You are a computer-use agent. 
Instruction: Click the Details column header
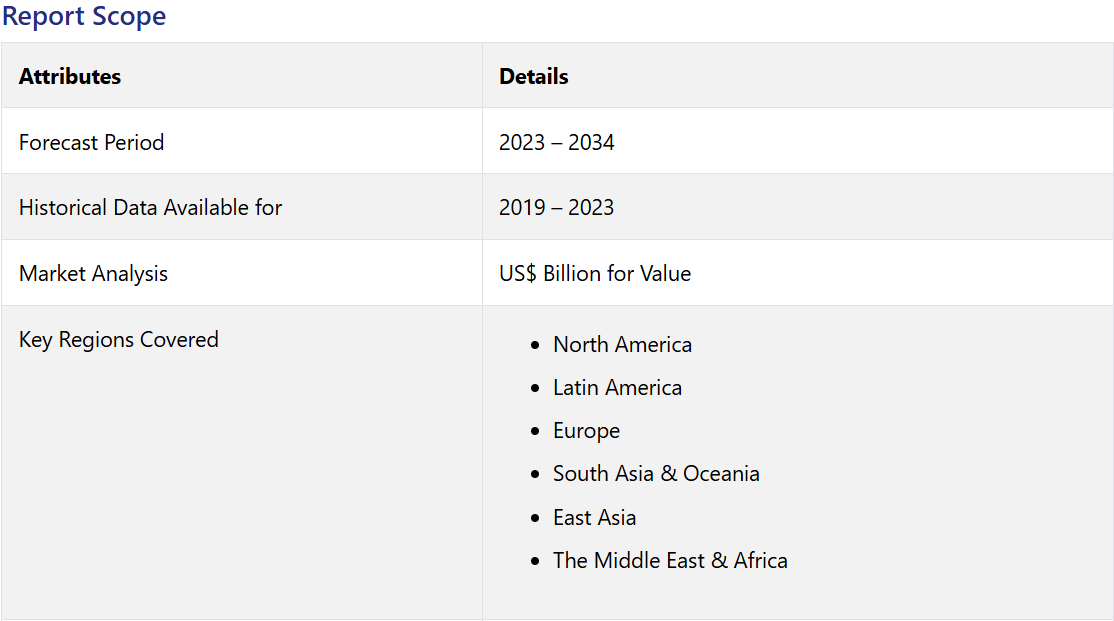coord(534,76)
